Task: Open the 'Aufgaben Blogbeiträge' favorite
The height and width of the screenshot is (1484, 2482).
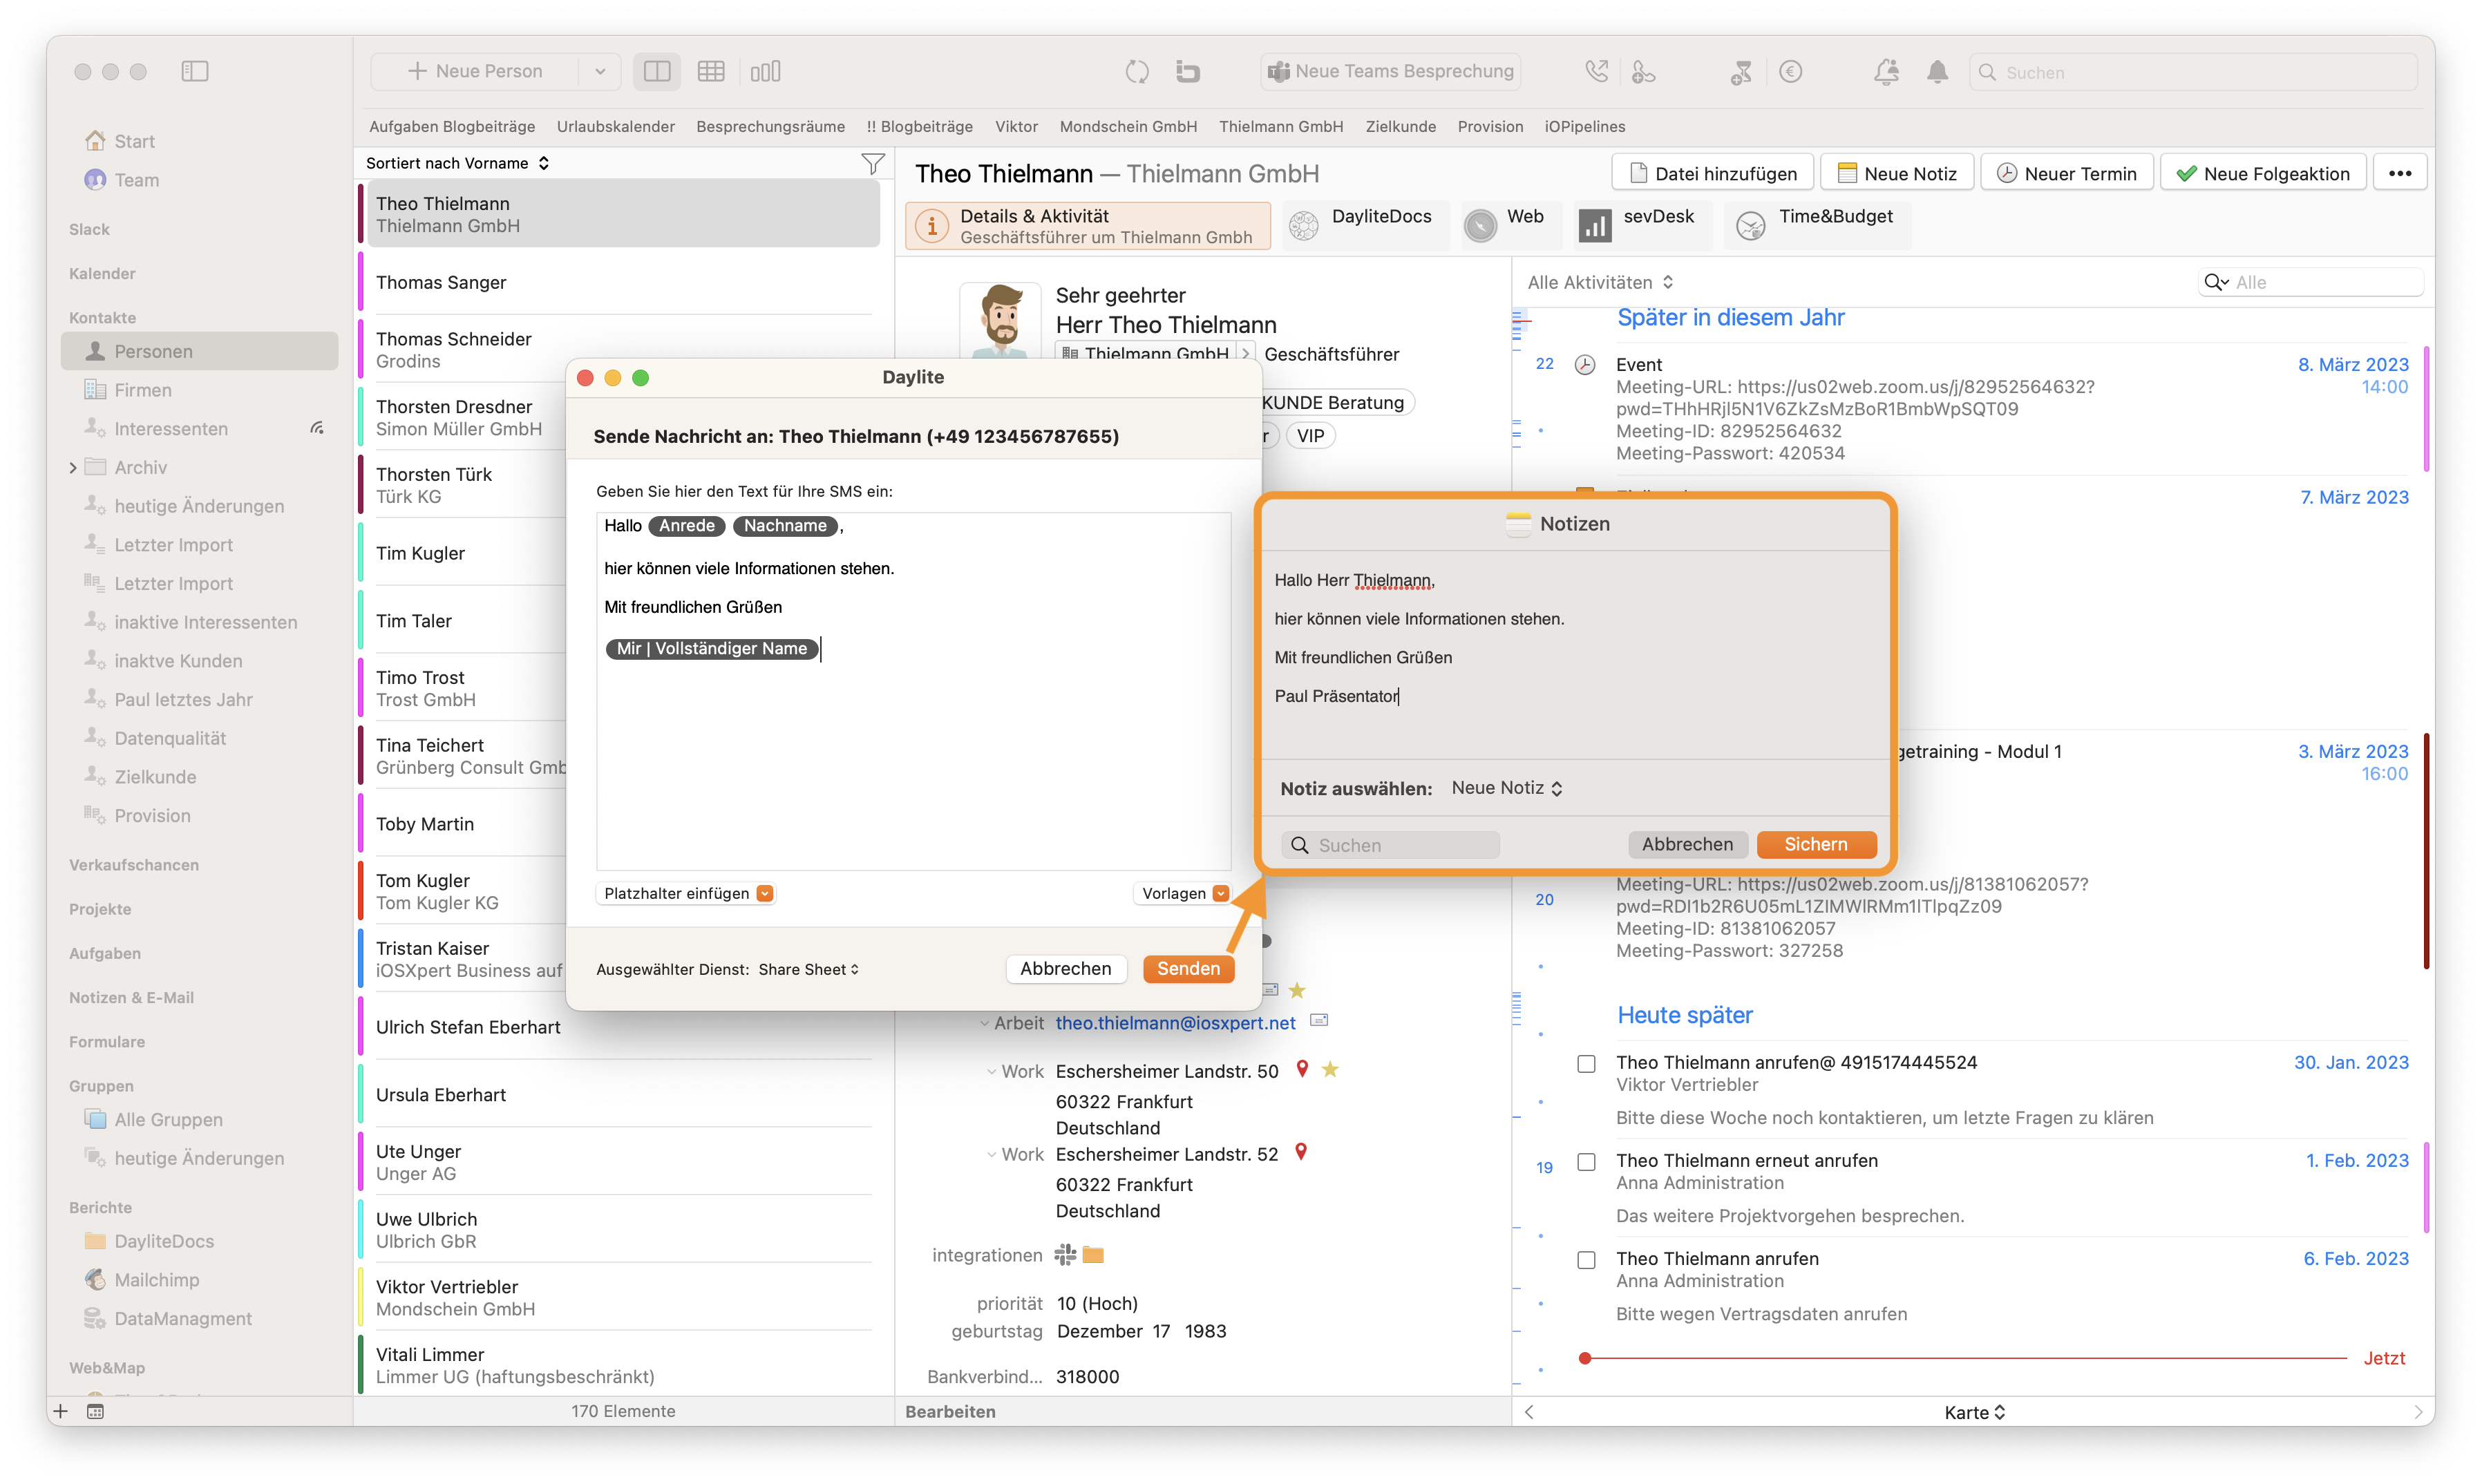Action: (x=452, y=126)
